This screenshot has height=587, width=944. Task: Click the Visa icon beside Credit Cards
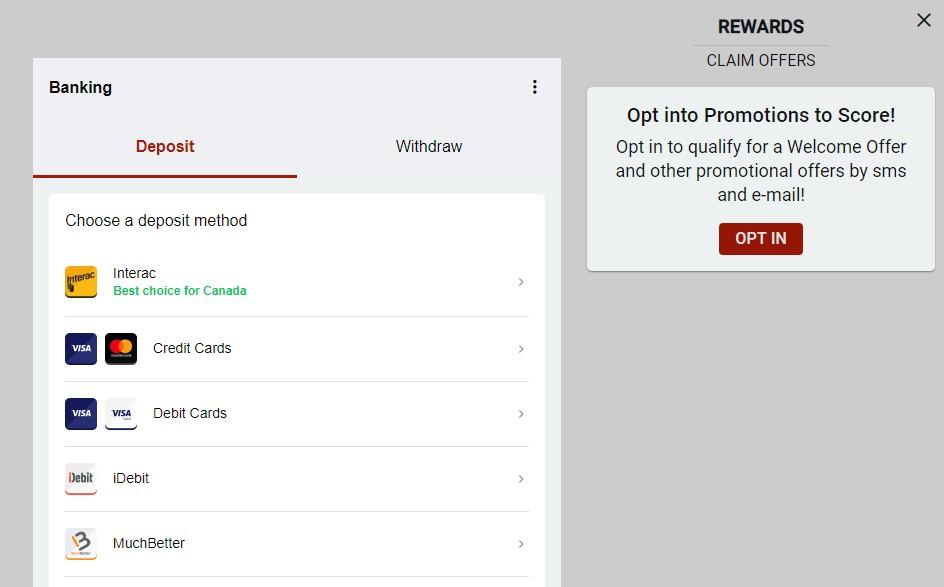tap(81, 349)
